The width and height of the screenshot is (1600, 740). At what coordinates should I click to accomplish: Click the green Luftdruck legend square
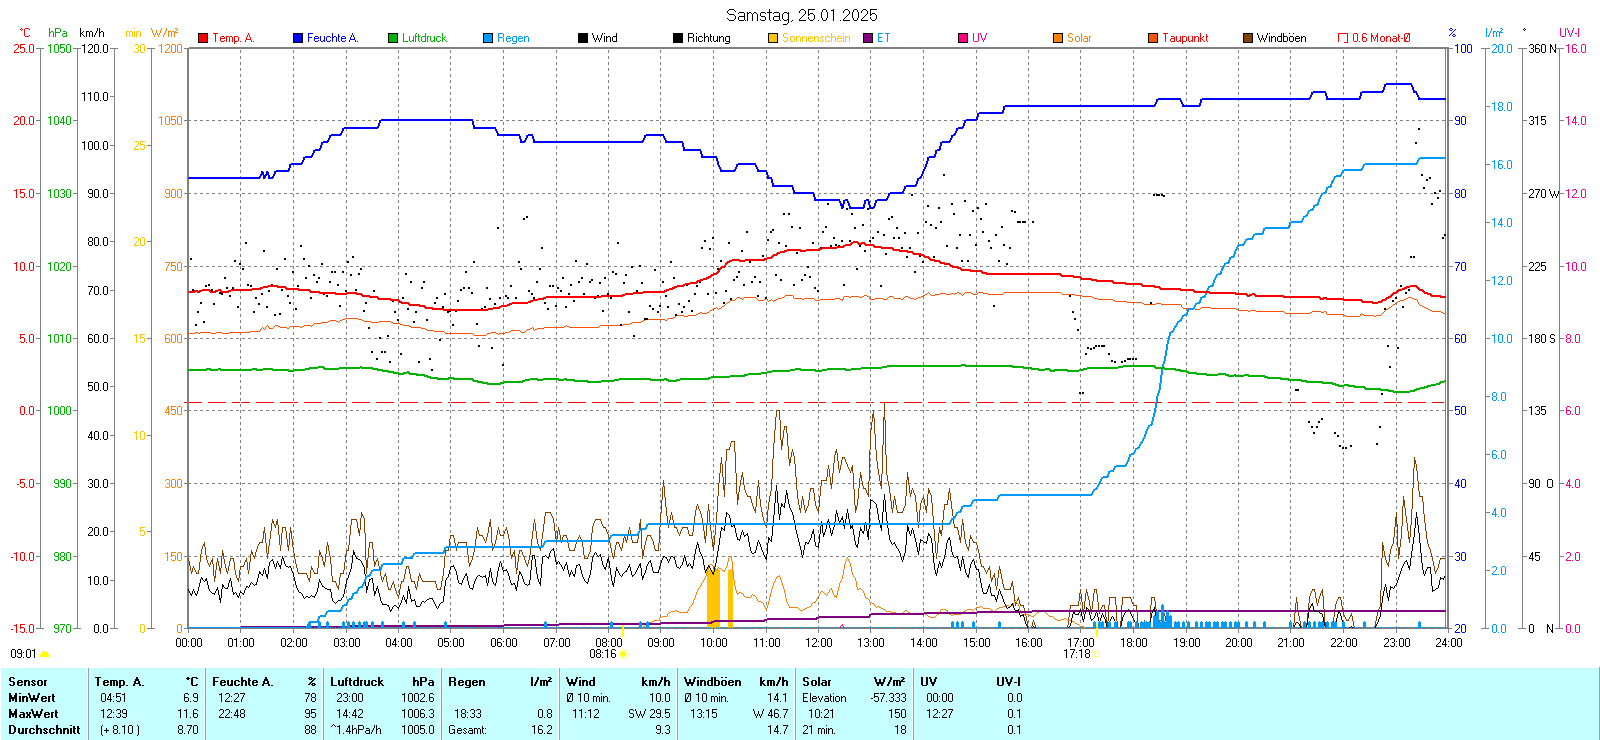(x=393, y=38)
